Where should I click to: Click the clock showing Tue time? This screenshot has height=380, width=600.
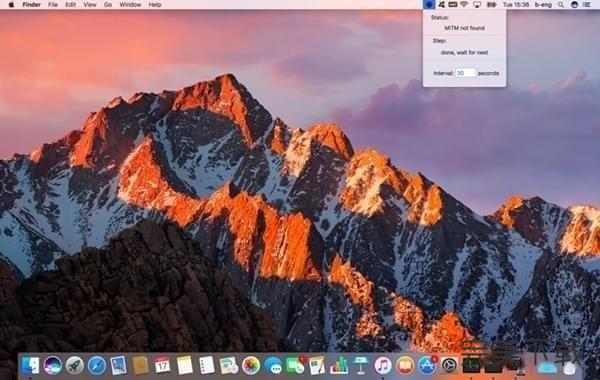(x=515, y=5)
